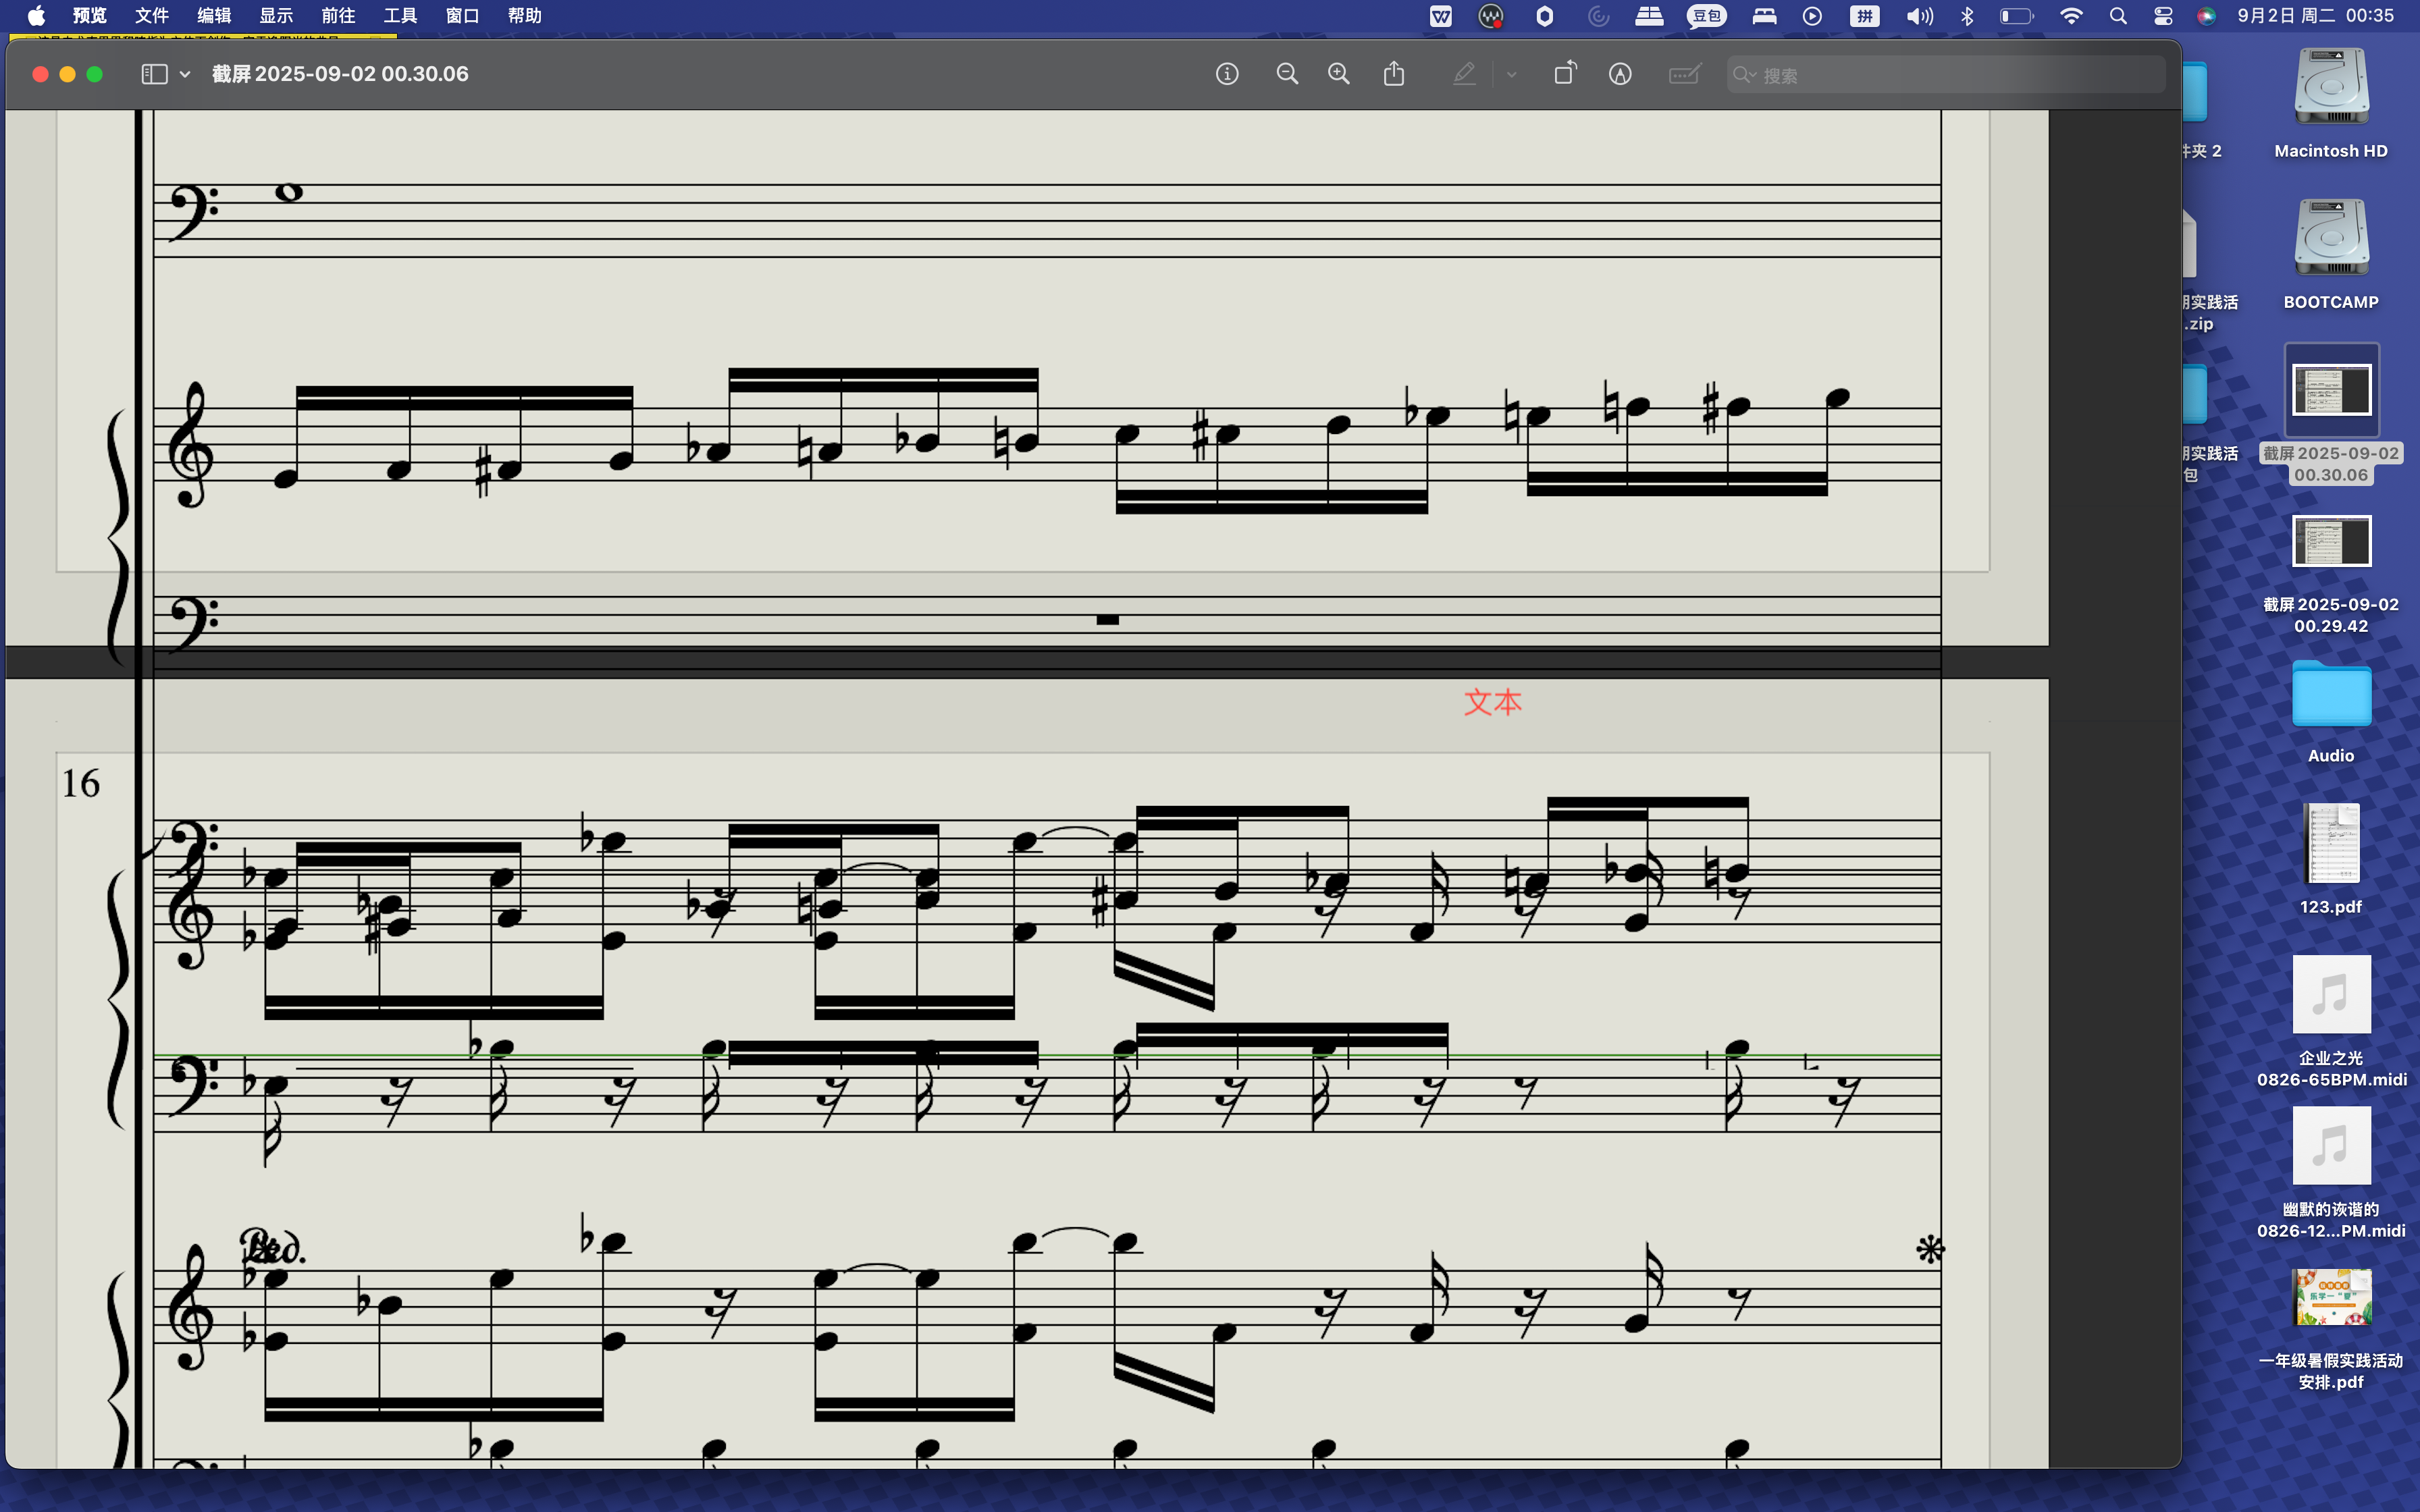
Task: Open the 显示 menu
Action: 276,16
